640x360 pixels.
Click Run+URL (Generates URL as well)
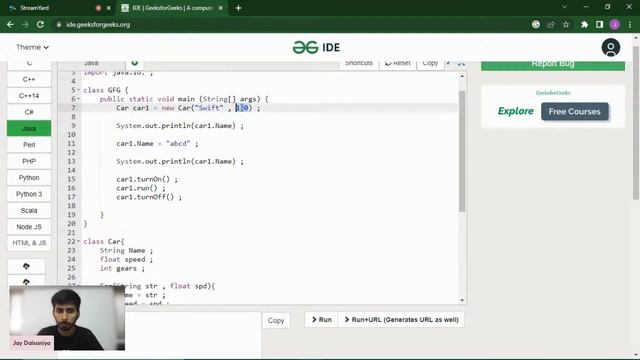pos(401,320)
